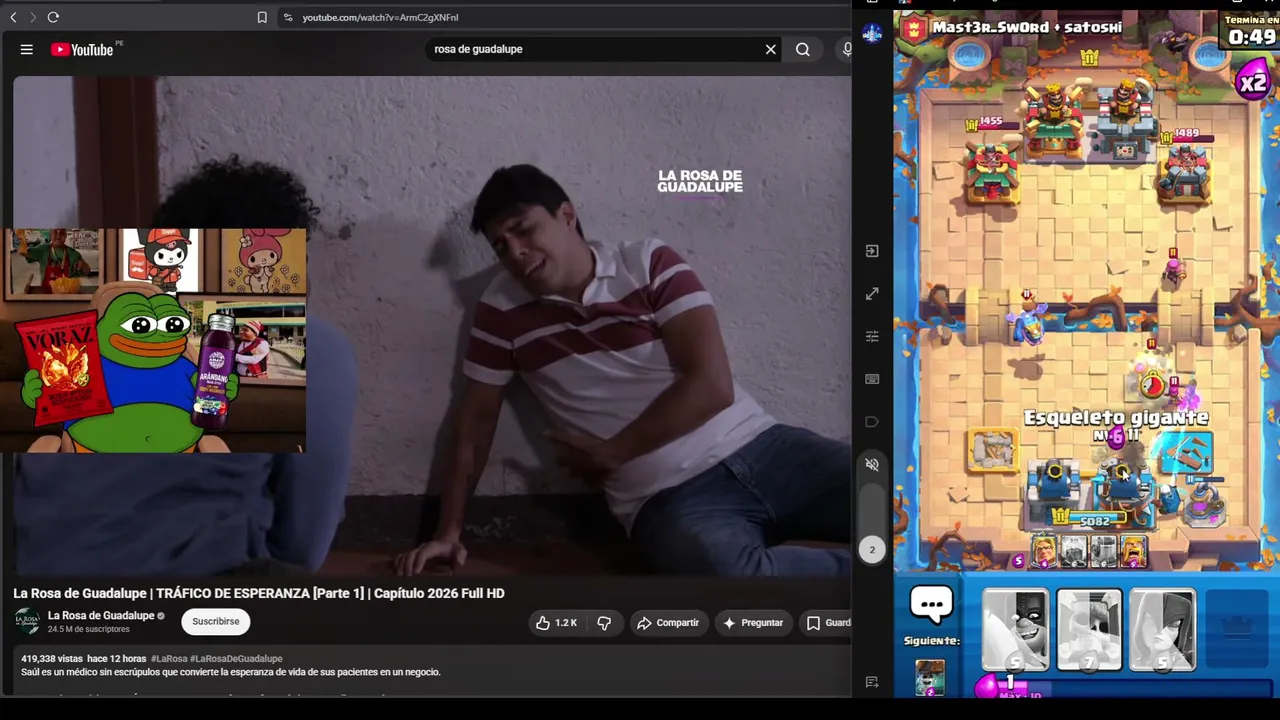Screen dimensions: 1280x720
Task: View site information icon in address bar
Action: (x=288, y=17)
